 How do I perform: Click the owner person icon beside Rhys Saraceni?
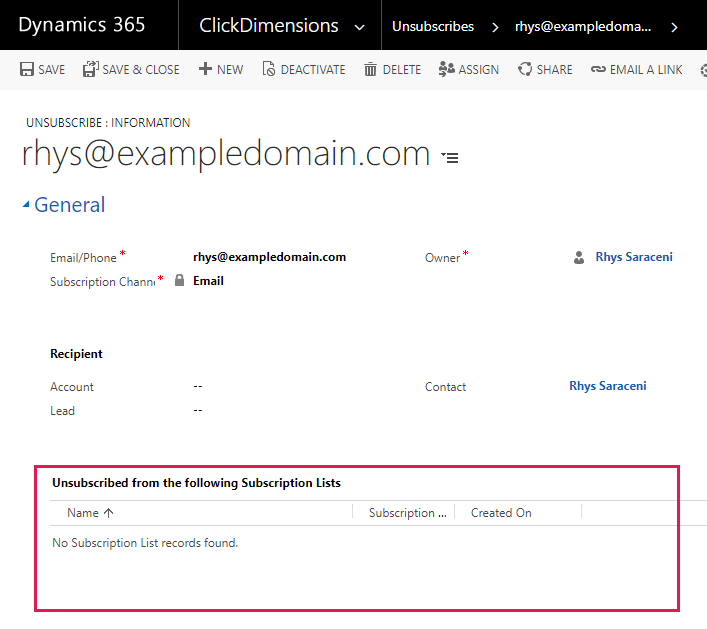[579, 257]
